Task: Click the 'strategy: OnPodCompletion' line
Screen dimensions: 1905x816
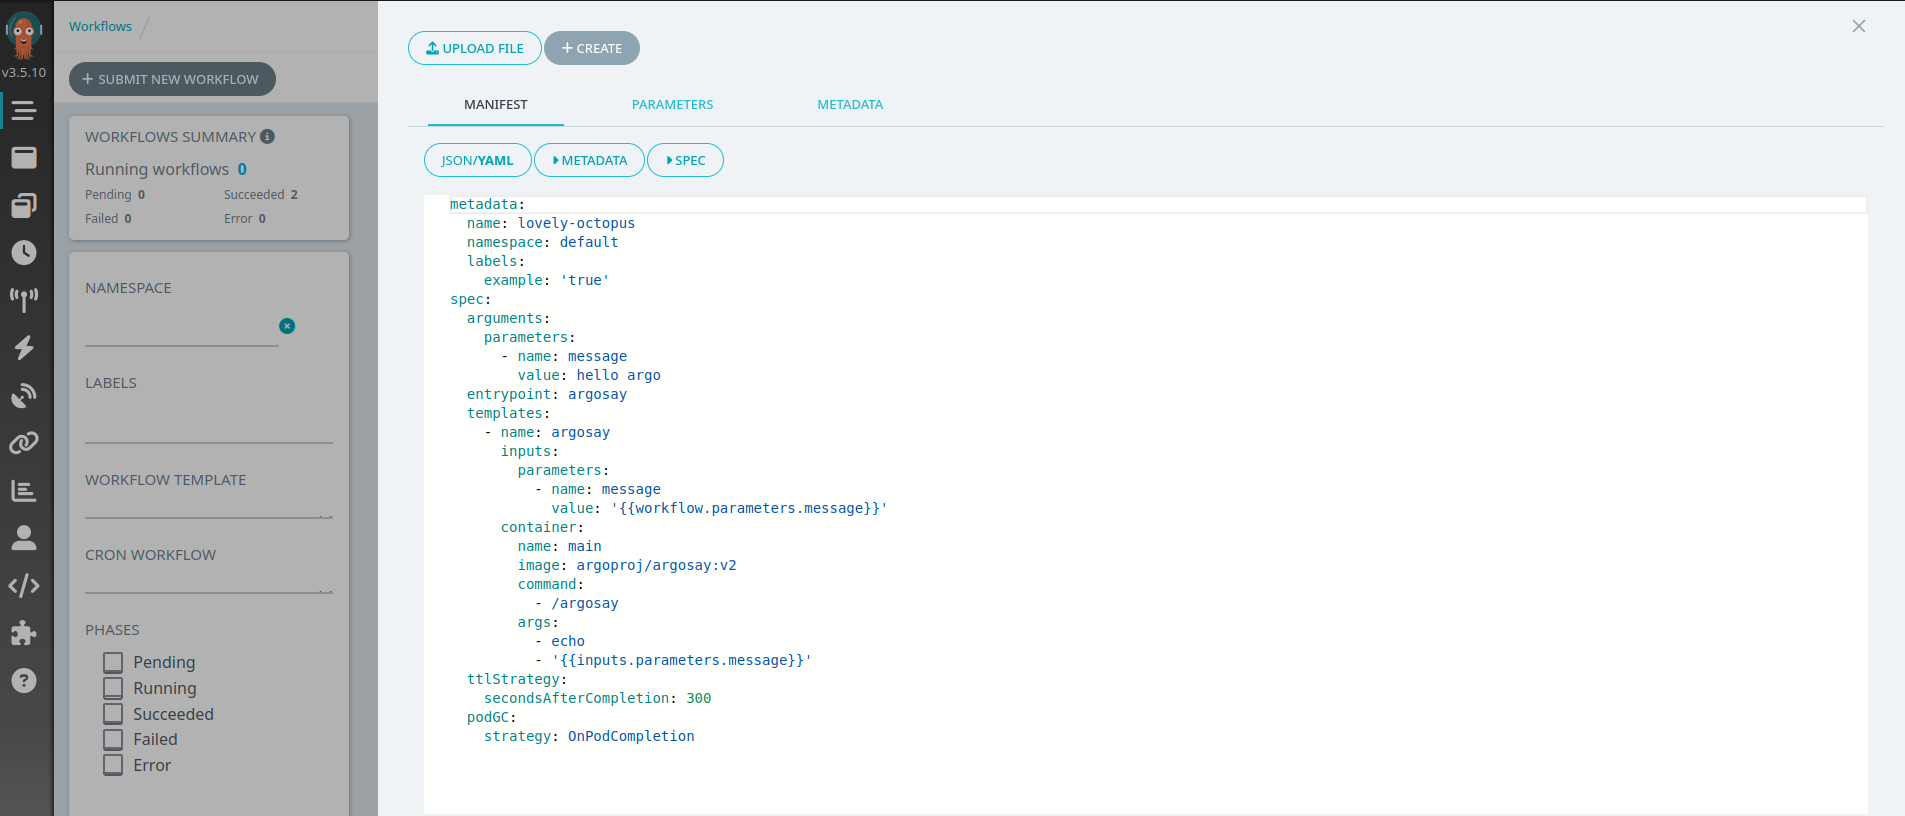Action: tap(589, 736)
